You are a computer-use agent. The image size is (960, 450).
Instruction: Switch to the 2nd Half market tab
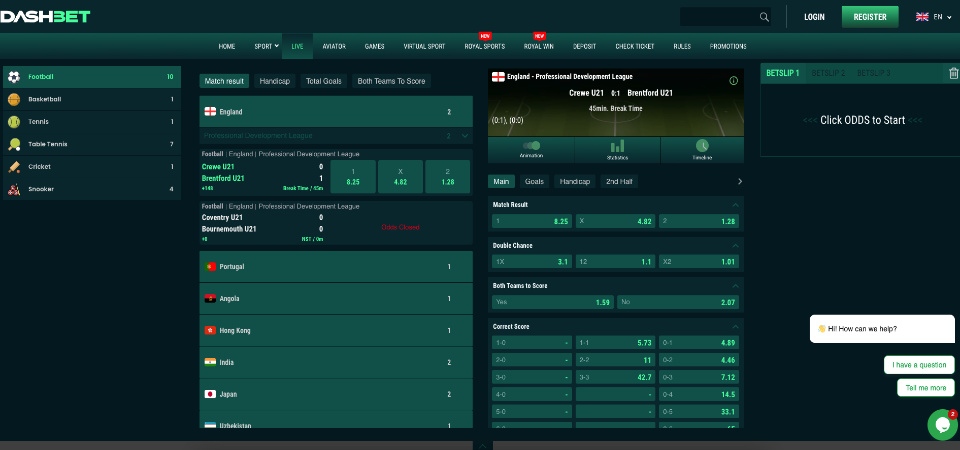pyautogui.click(x=619, y=181)
